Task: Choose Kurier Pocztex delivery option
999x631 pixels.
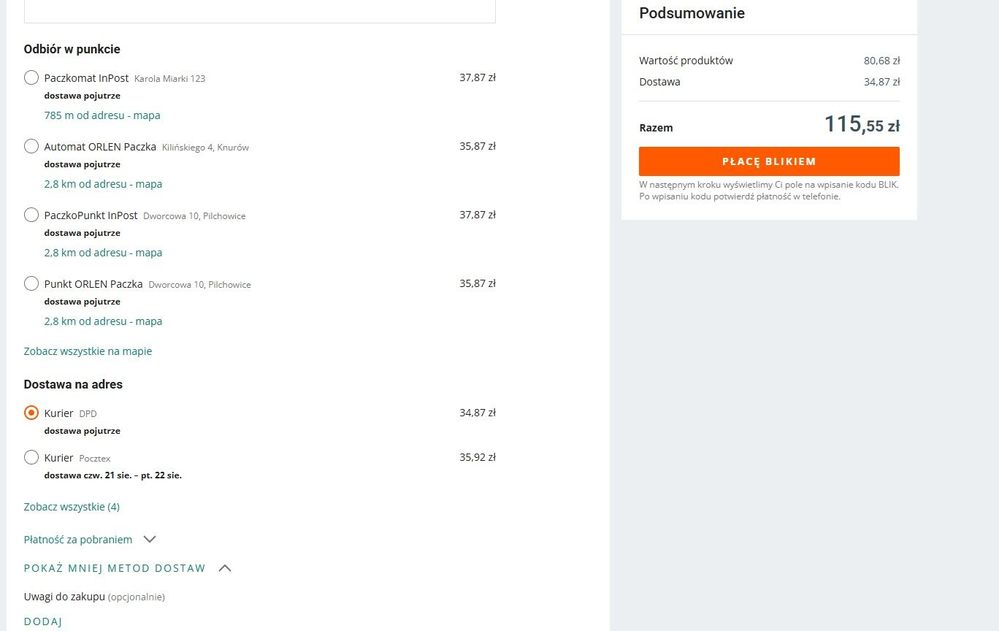Action: point(32,458)
